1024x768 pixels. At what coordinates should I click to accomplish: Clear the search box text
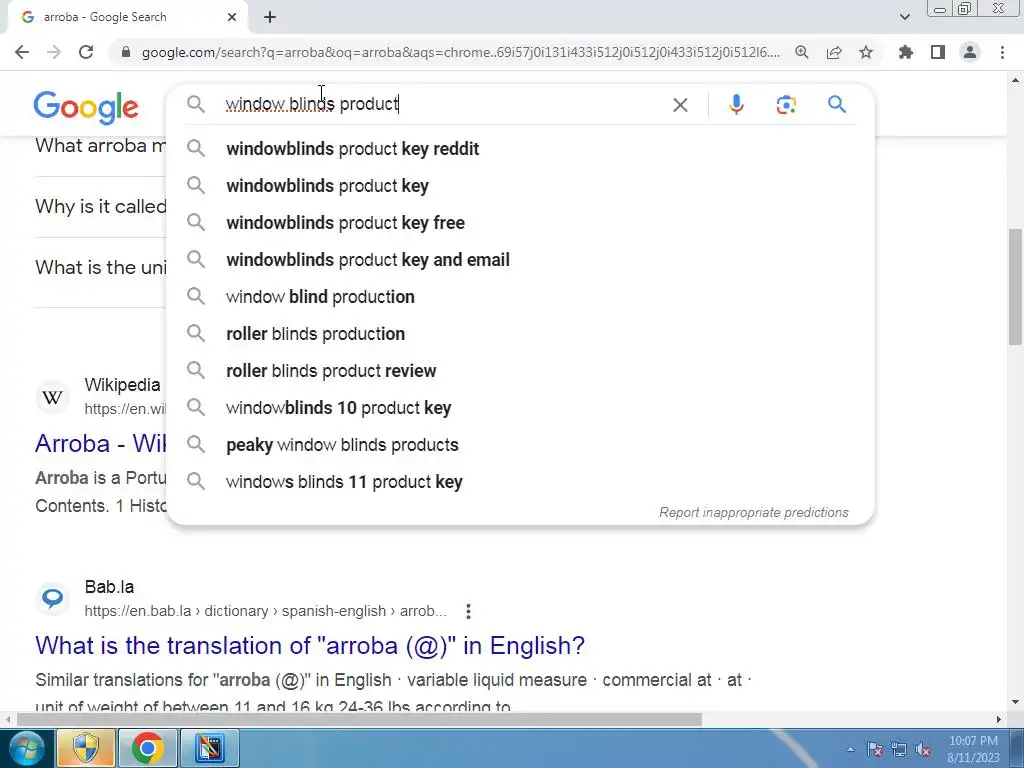(680, 104)
